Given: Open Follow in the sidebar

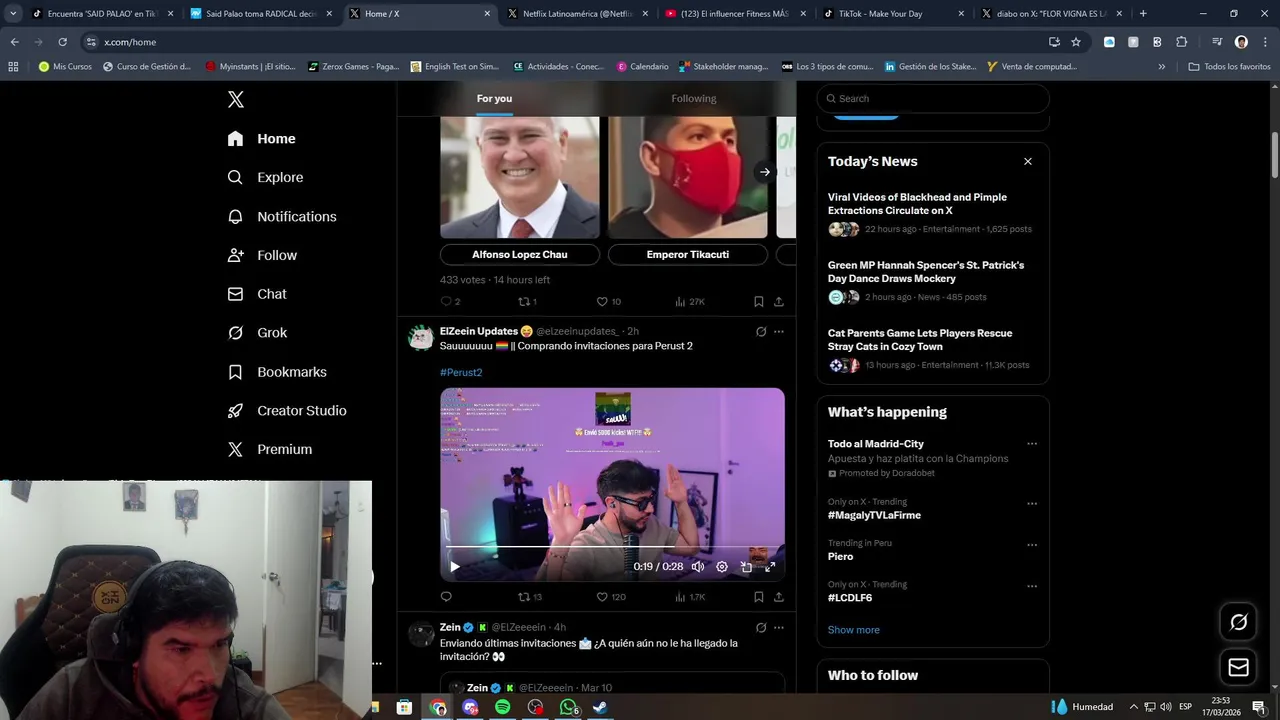Looking at the screenshot, I should coord(262,255).
